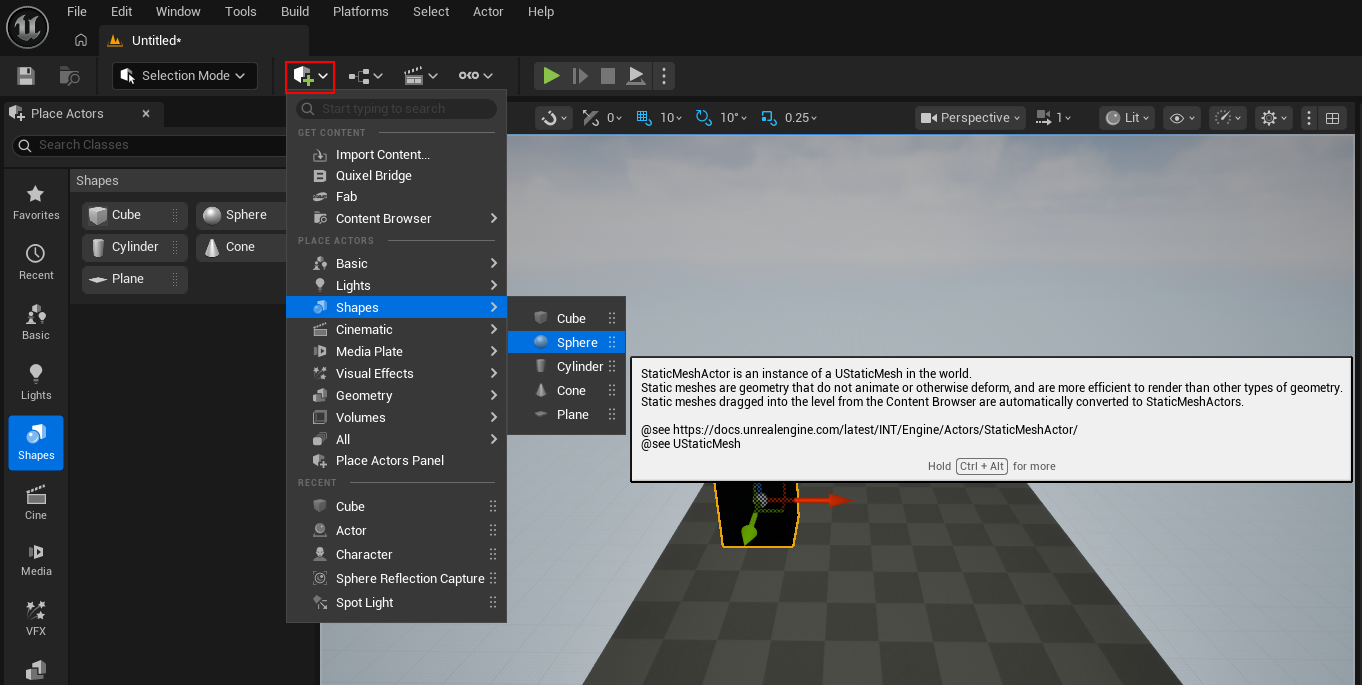This screenshot has height=685, width=1362.
Task: Expand the Volumes submenu
Action: (x=396, y=418)
